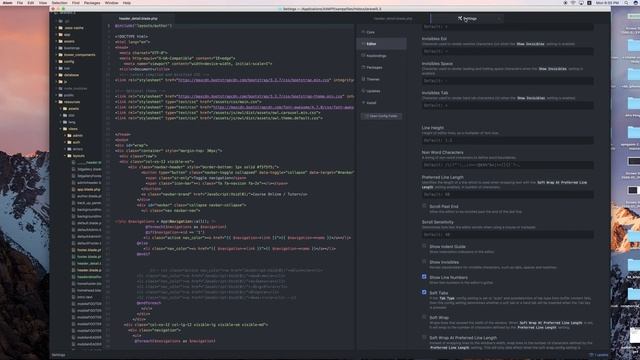Click the Non Word Characters input field
The width and height of the screenshot is (640, 360).
[x=507, y=165]
